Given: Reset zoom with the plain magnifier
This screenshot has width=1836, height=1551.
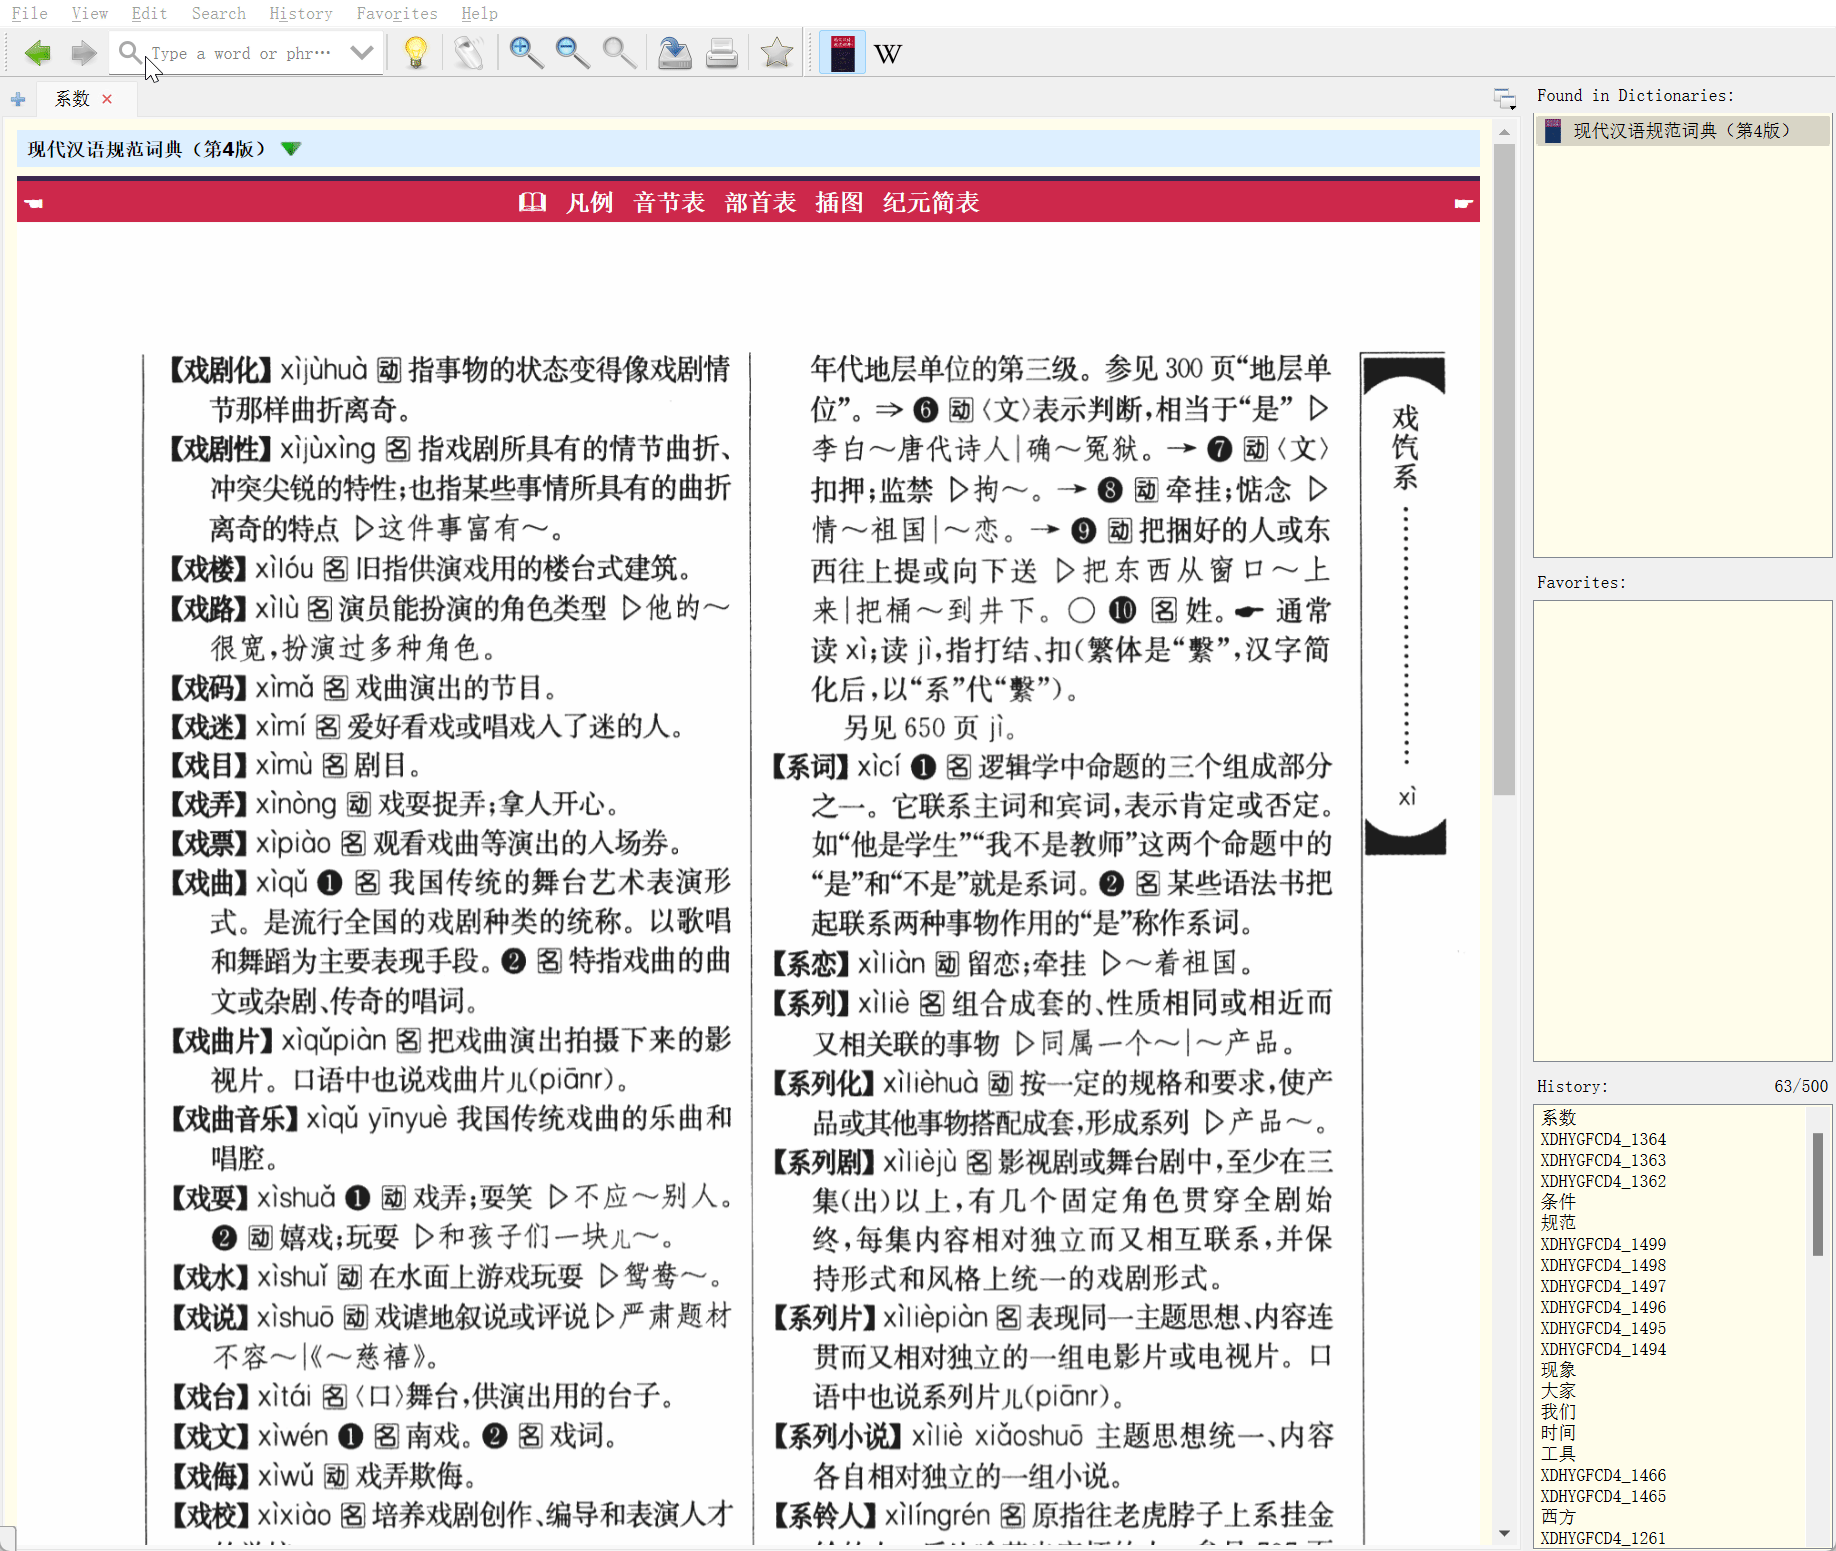Looking at the screenshot, I should click(x=619, y=52).
